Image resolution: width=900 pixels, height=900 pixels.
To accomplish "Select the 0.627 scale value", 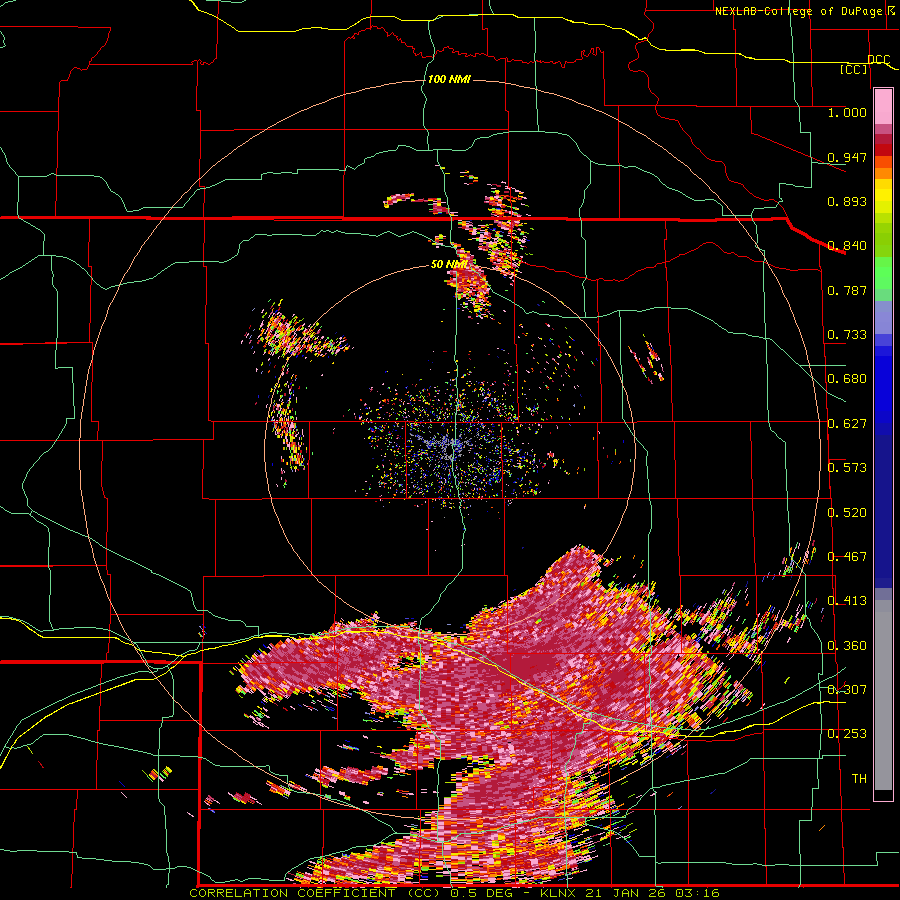I will tap(847, 424).
